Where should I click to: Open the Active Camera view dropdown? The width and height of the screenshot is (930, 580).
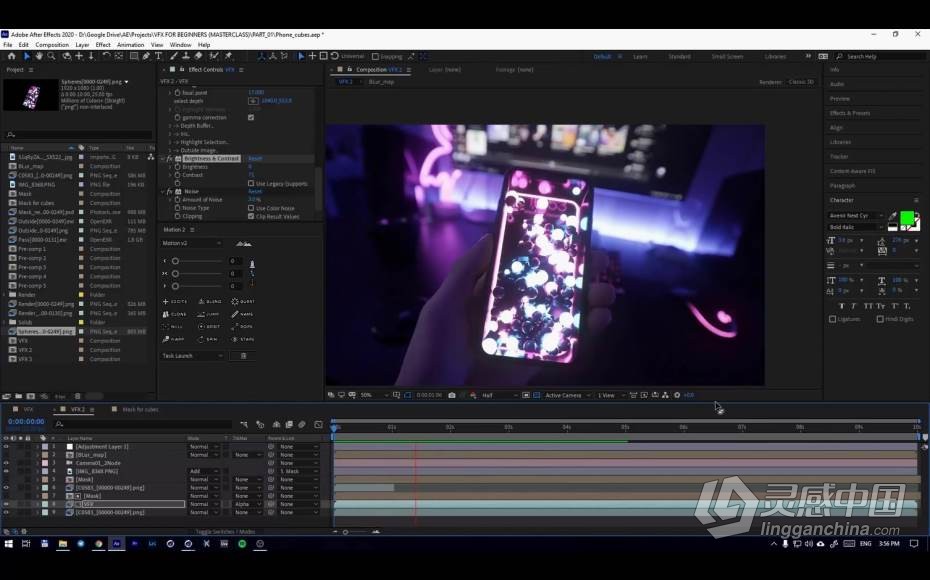tap(568, 395)
